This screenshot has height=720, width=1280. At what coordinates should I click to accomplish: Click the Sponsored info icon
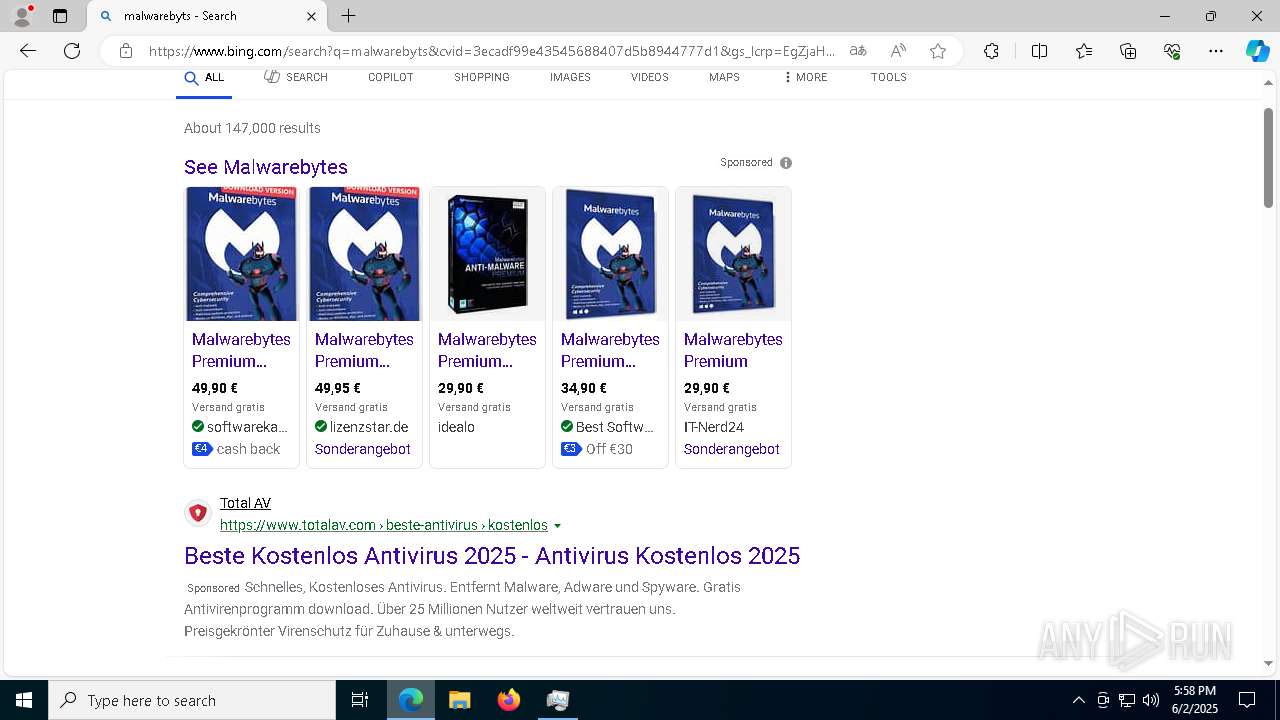click(786, 163)
